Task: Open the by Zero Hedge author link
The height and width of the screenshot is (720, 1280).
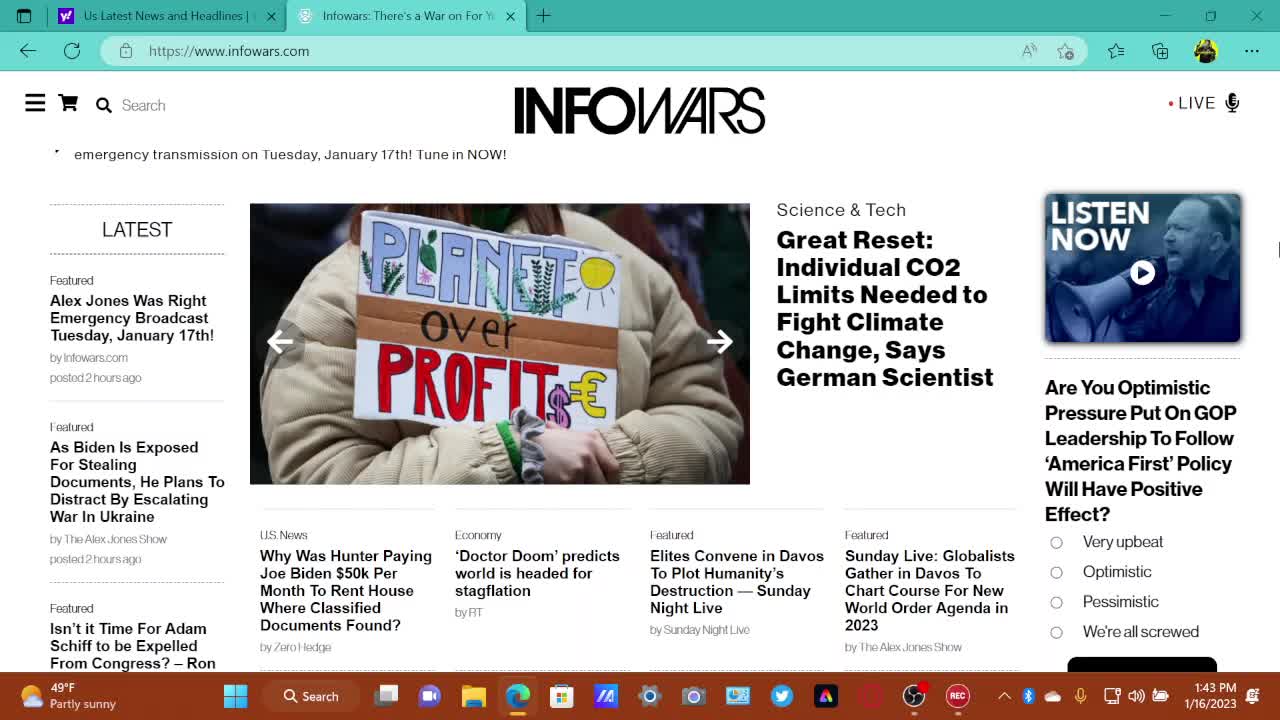Action: tap(296, 647)
